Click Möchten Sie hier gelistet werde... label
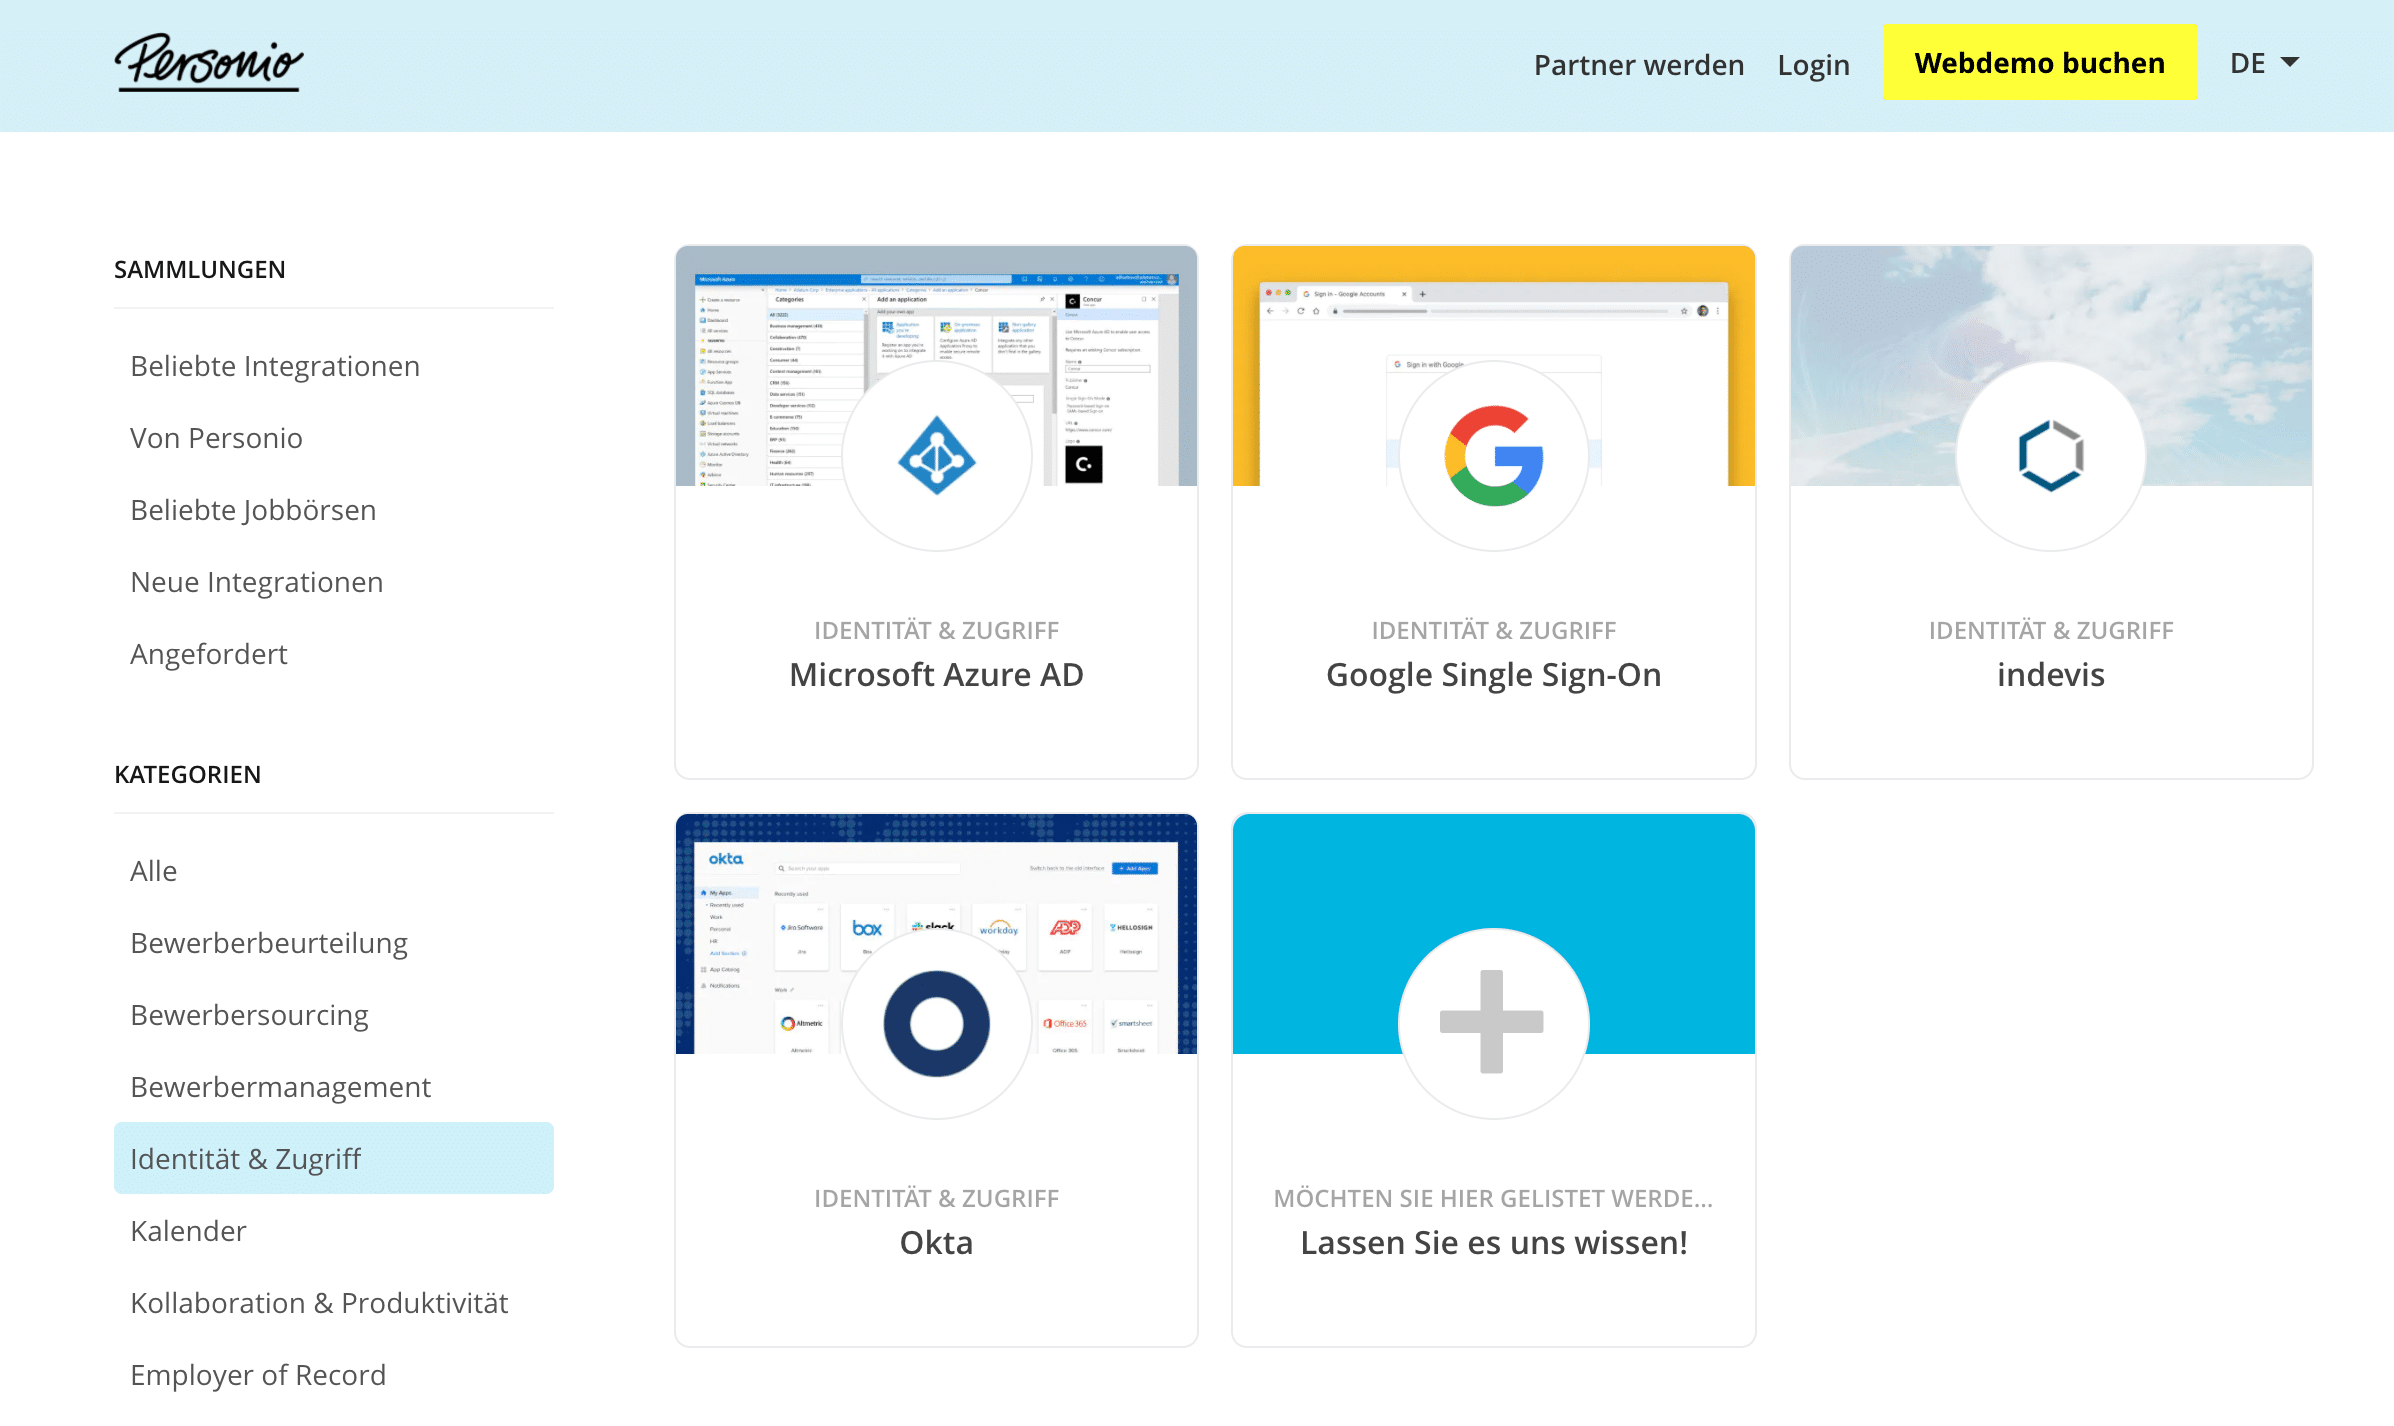The image size is (2394, 1426). [1493, 1198]
